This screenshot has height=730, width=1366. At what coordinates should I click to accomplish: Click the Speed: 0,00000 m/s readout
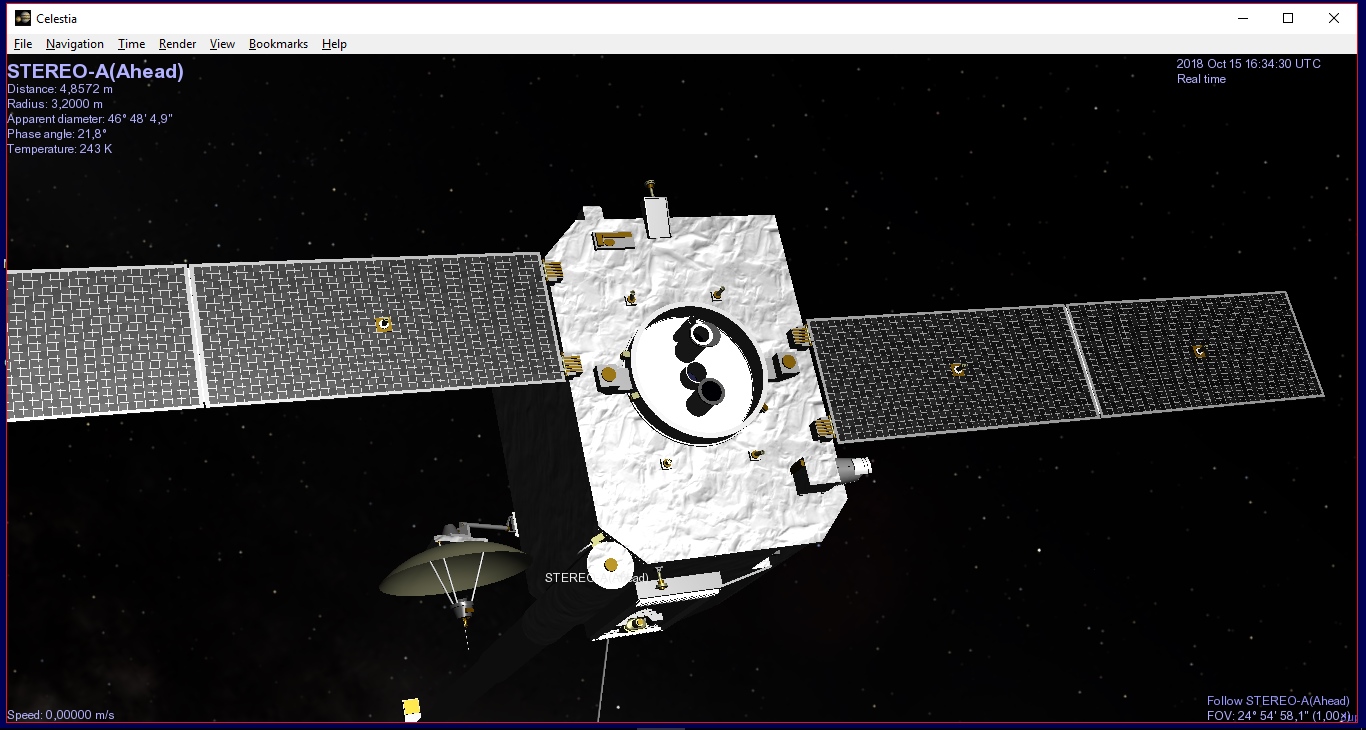(x=61, y=715)
